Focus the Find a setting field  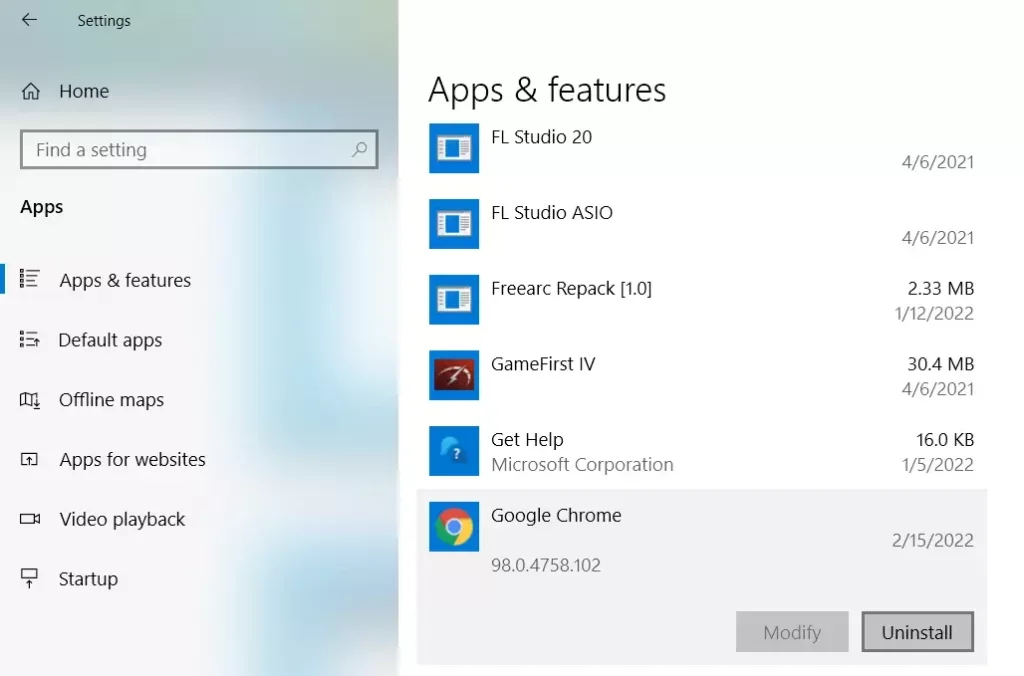coord(199,150)
